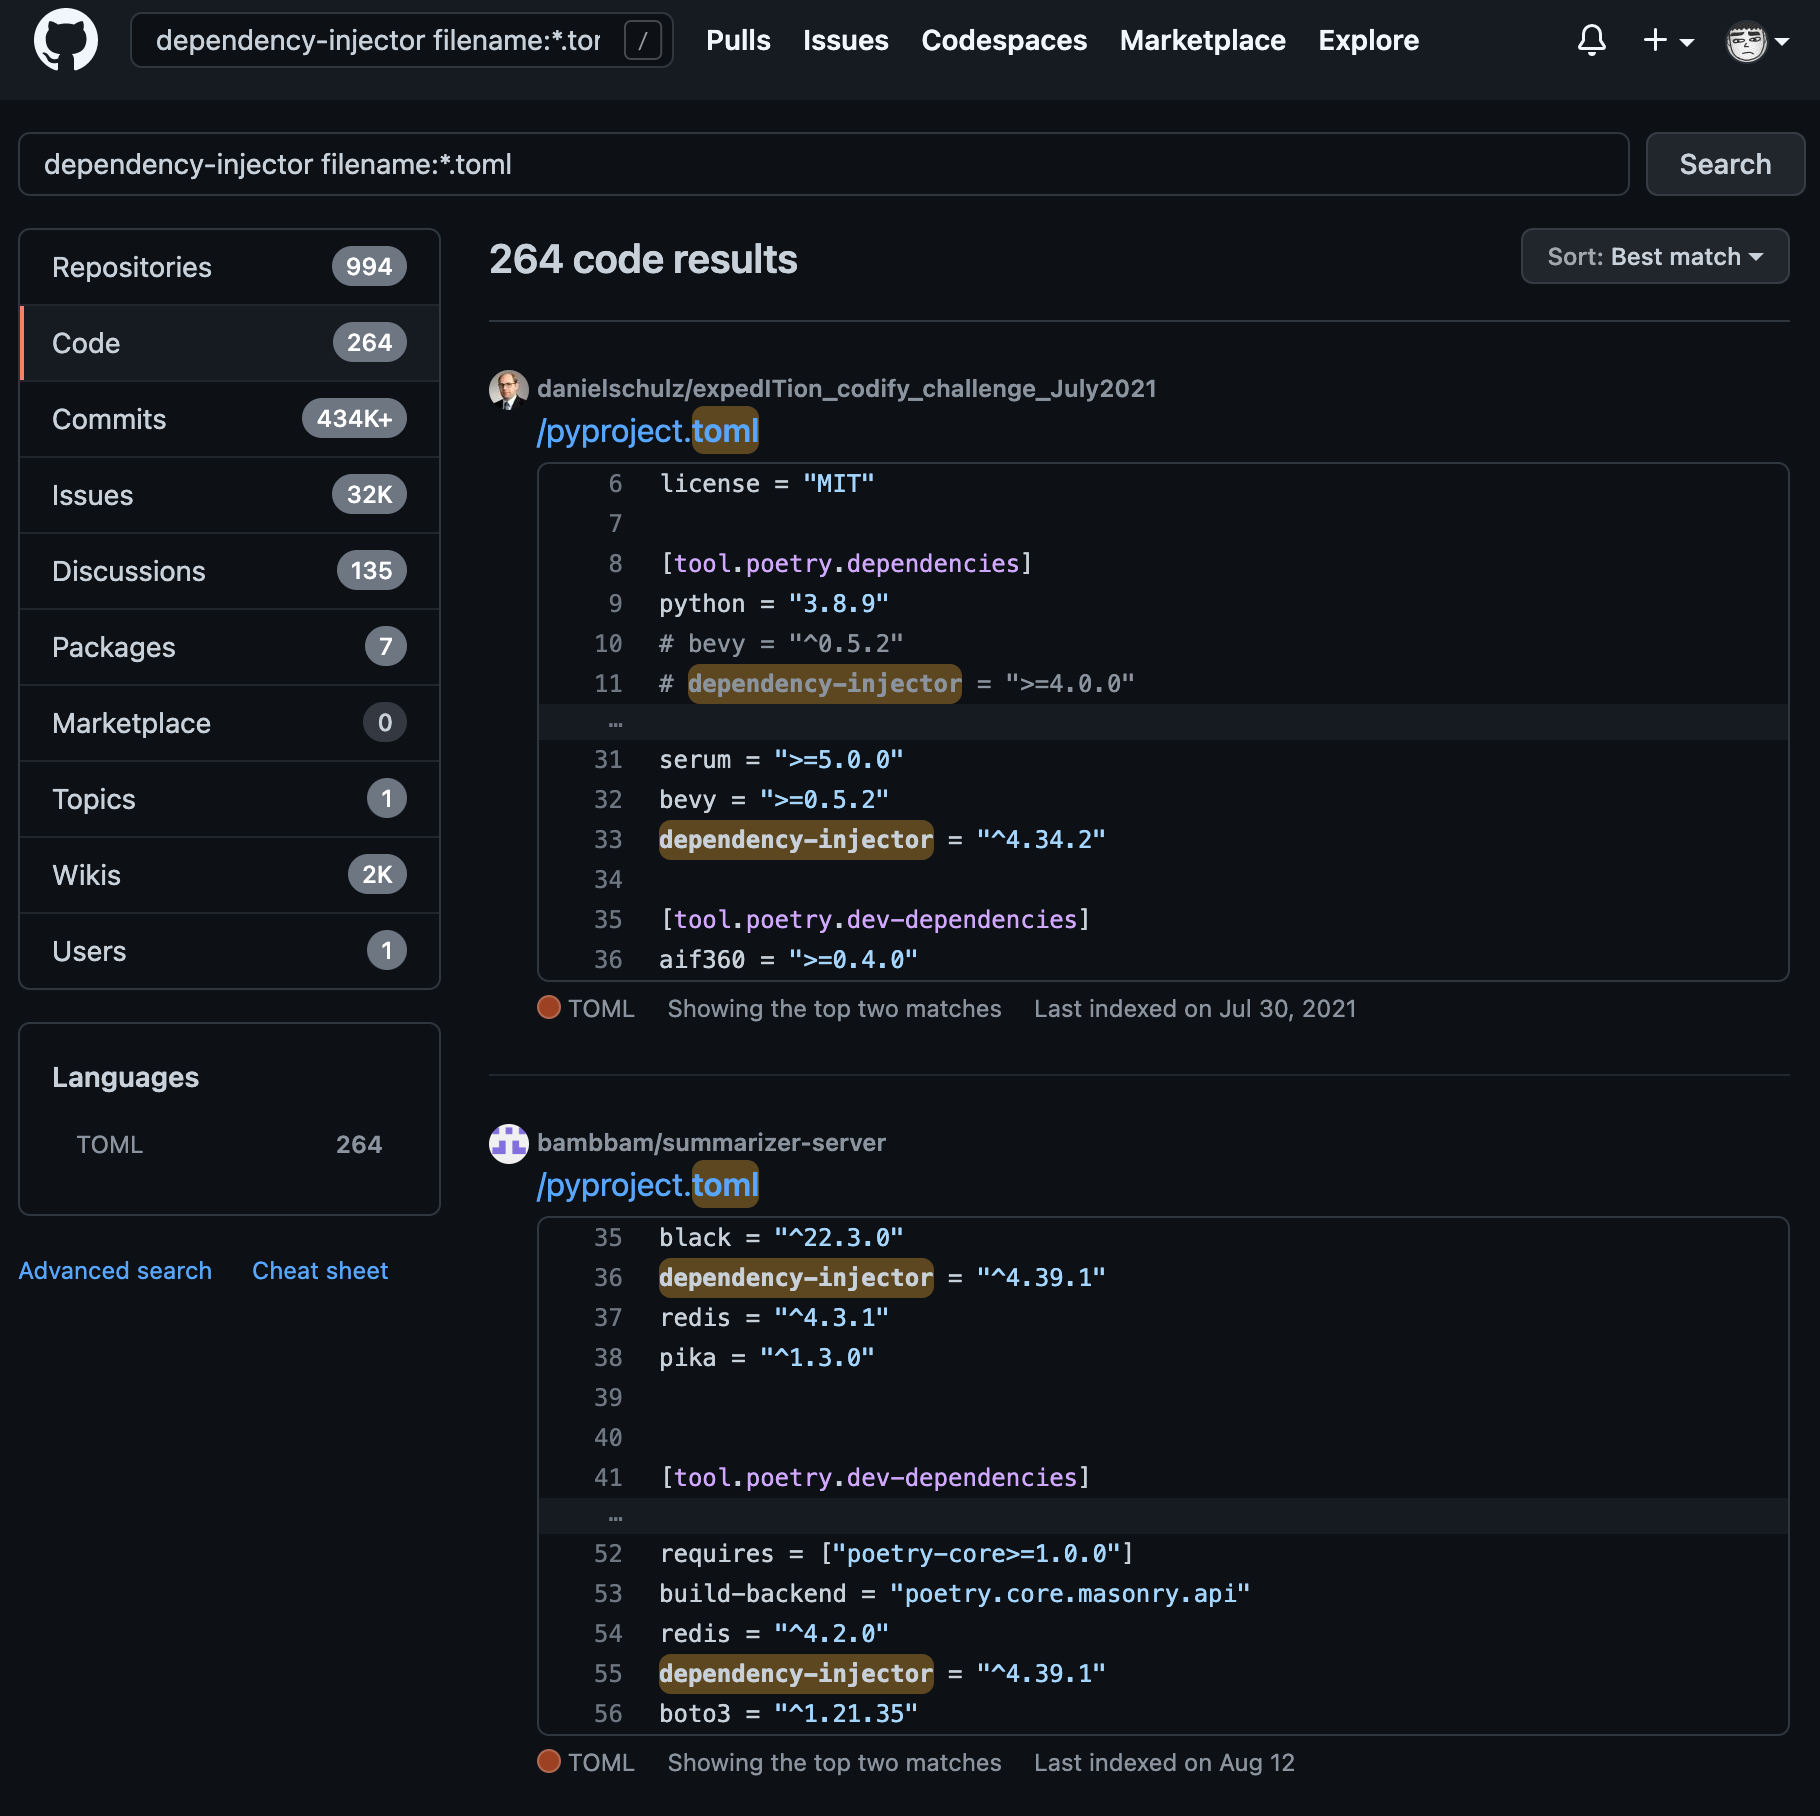The width and height of the screenshot is (1820, 1816).
Task: Click the main search query input
Action: tap(824, 164)
